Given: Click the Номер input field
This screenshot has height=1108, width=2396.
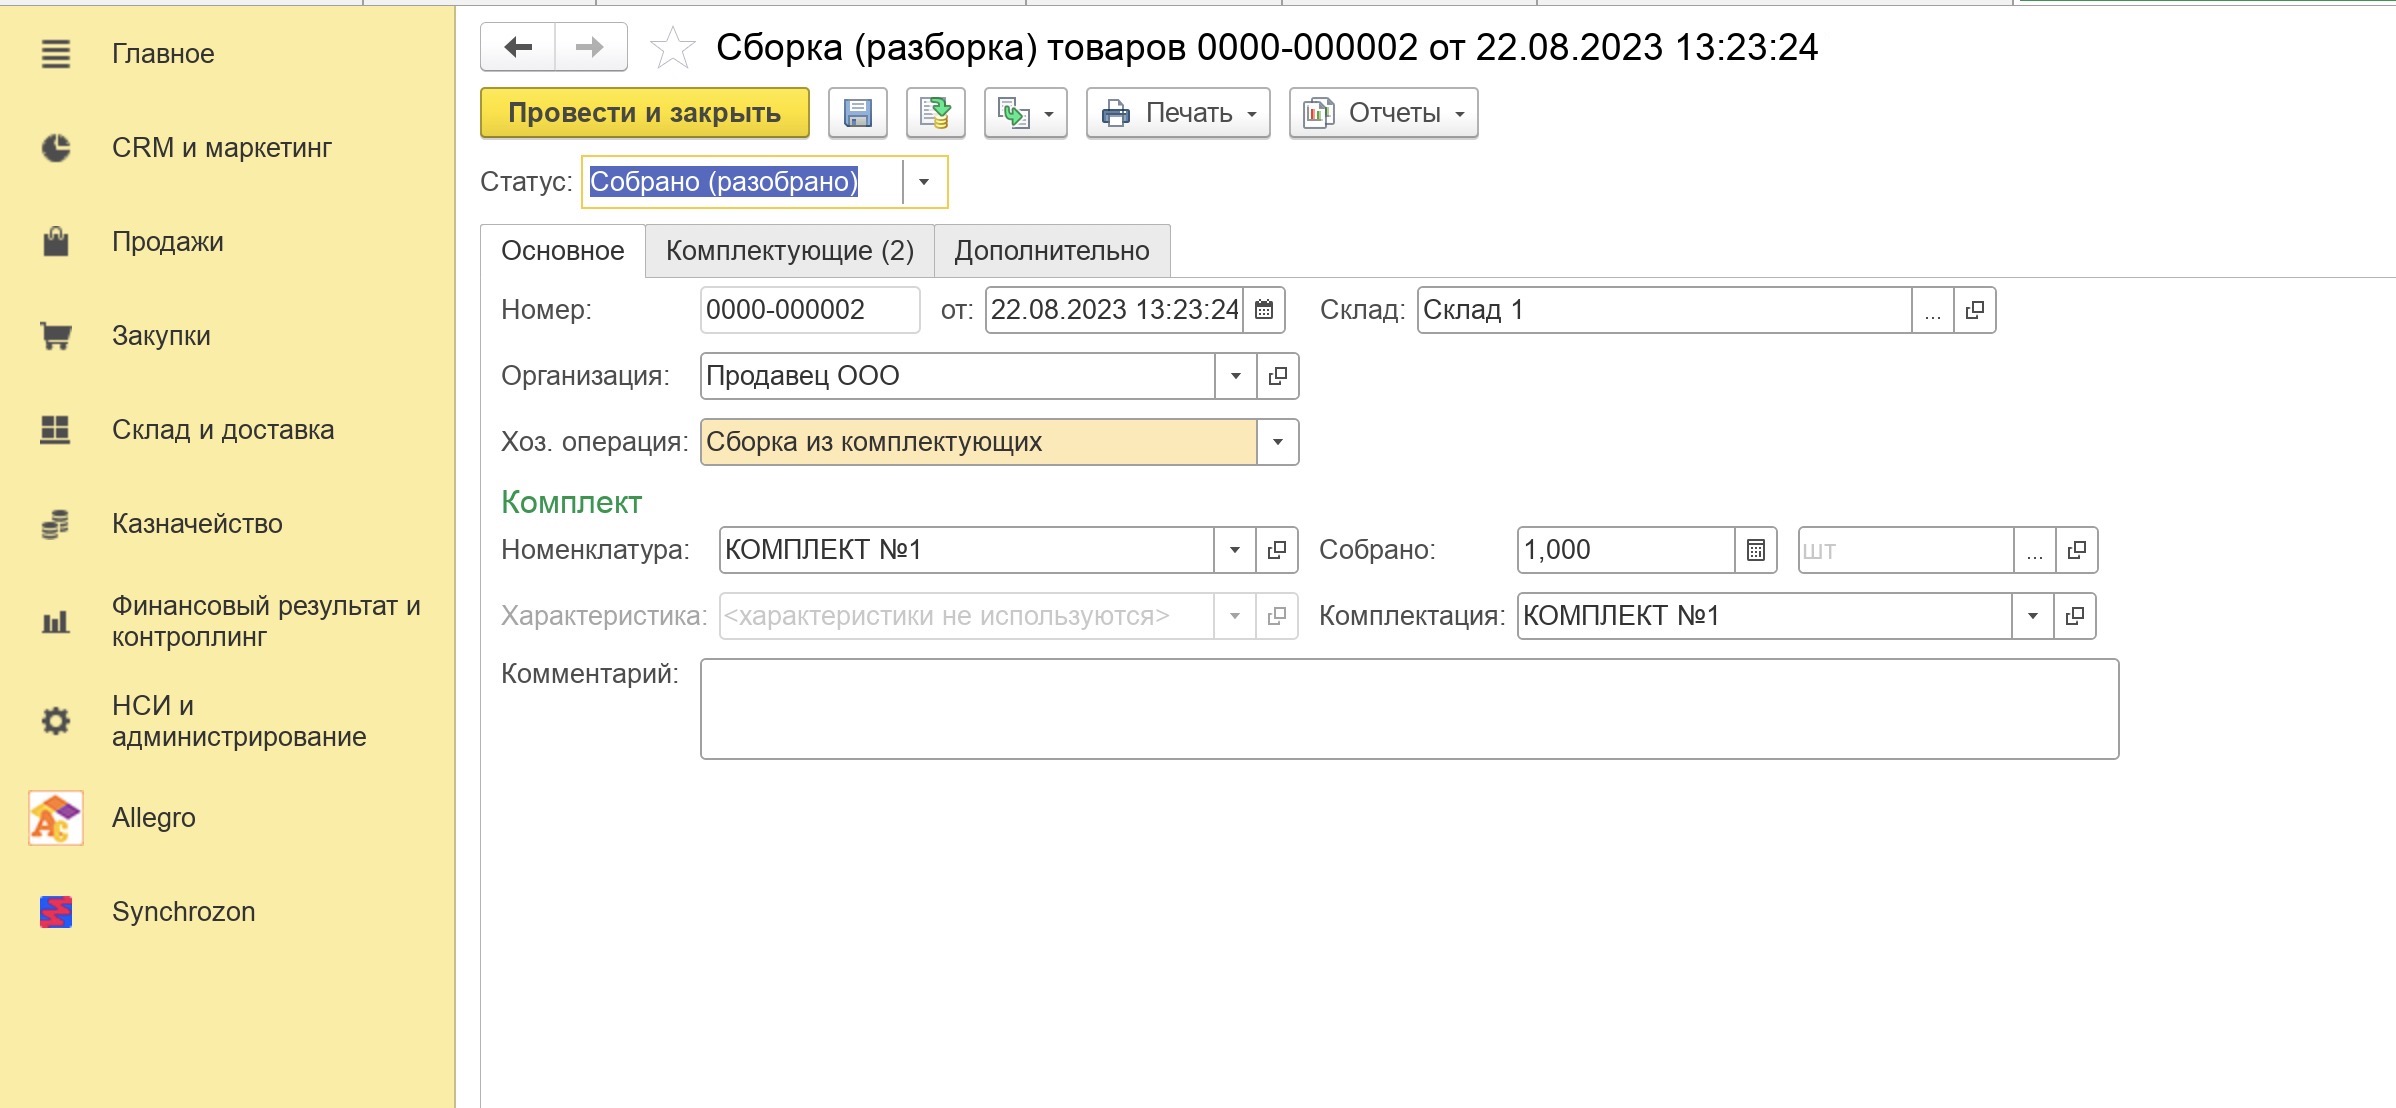Looking at the screenshot, I should coord(810,310).
